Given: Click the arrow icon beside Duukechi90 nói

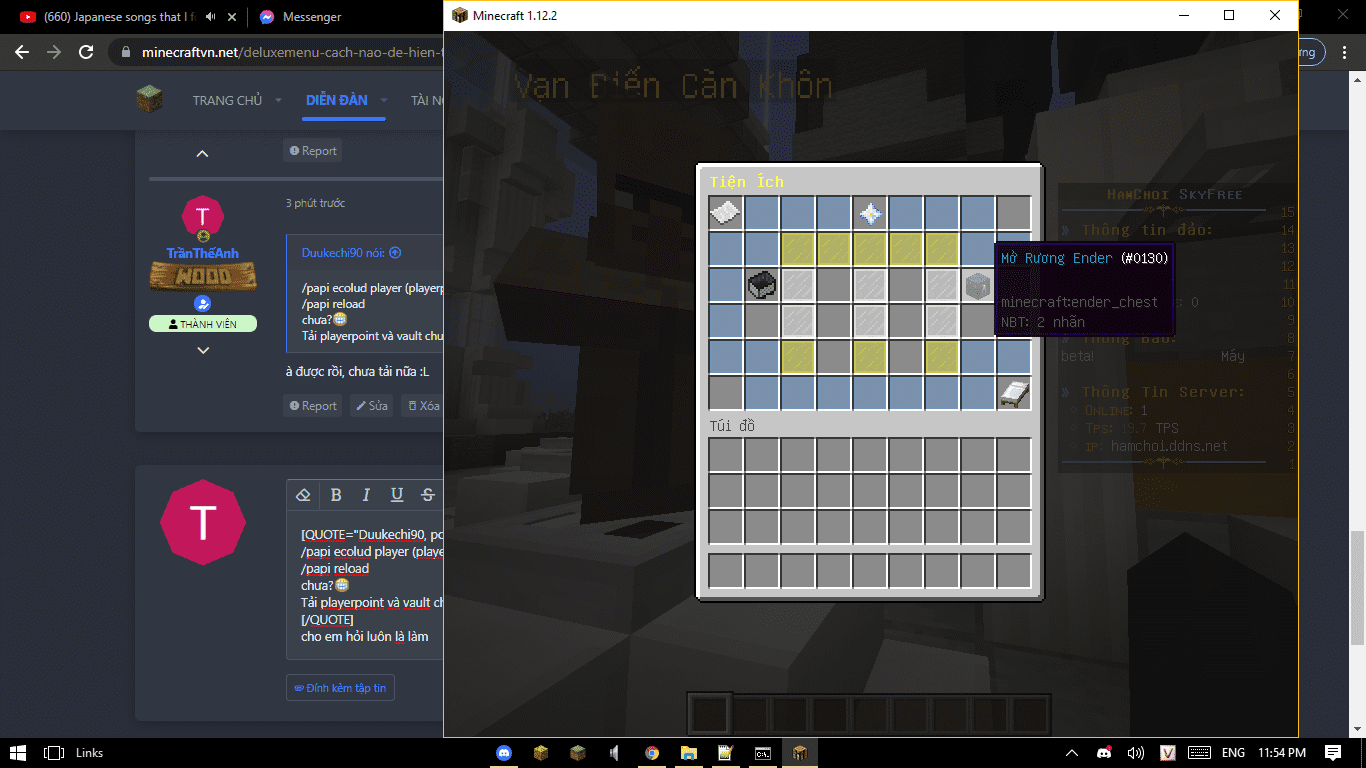Looking at the screenshot, I should pos(395,253).
